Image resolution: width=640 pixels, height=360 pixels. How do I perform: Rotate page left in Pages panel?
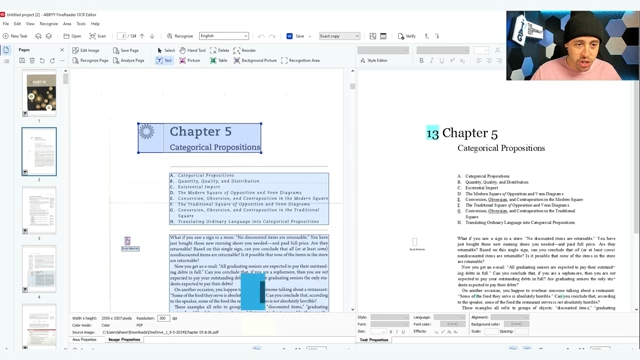[42, 60]
